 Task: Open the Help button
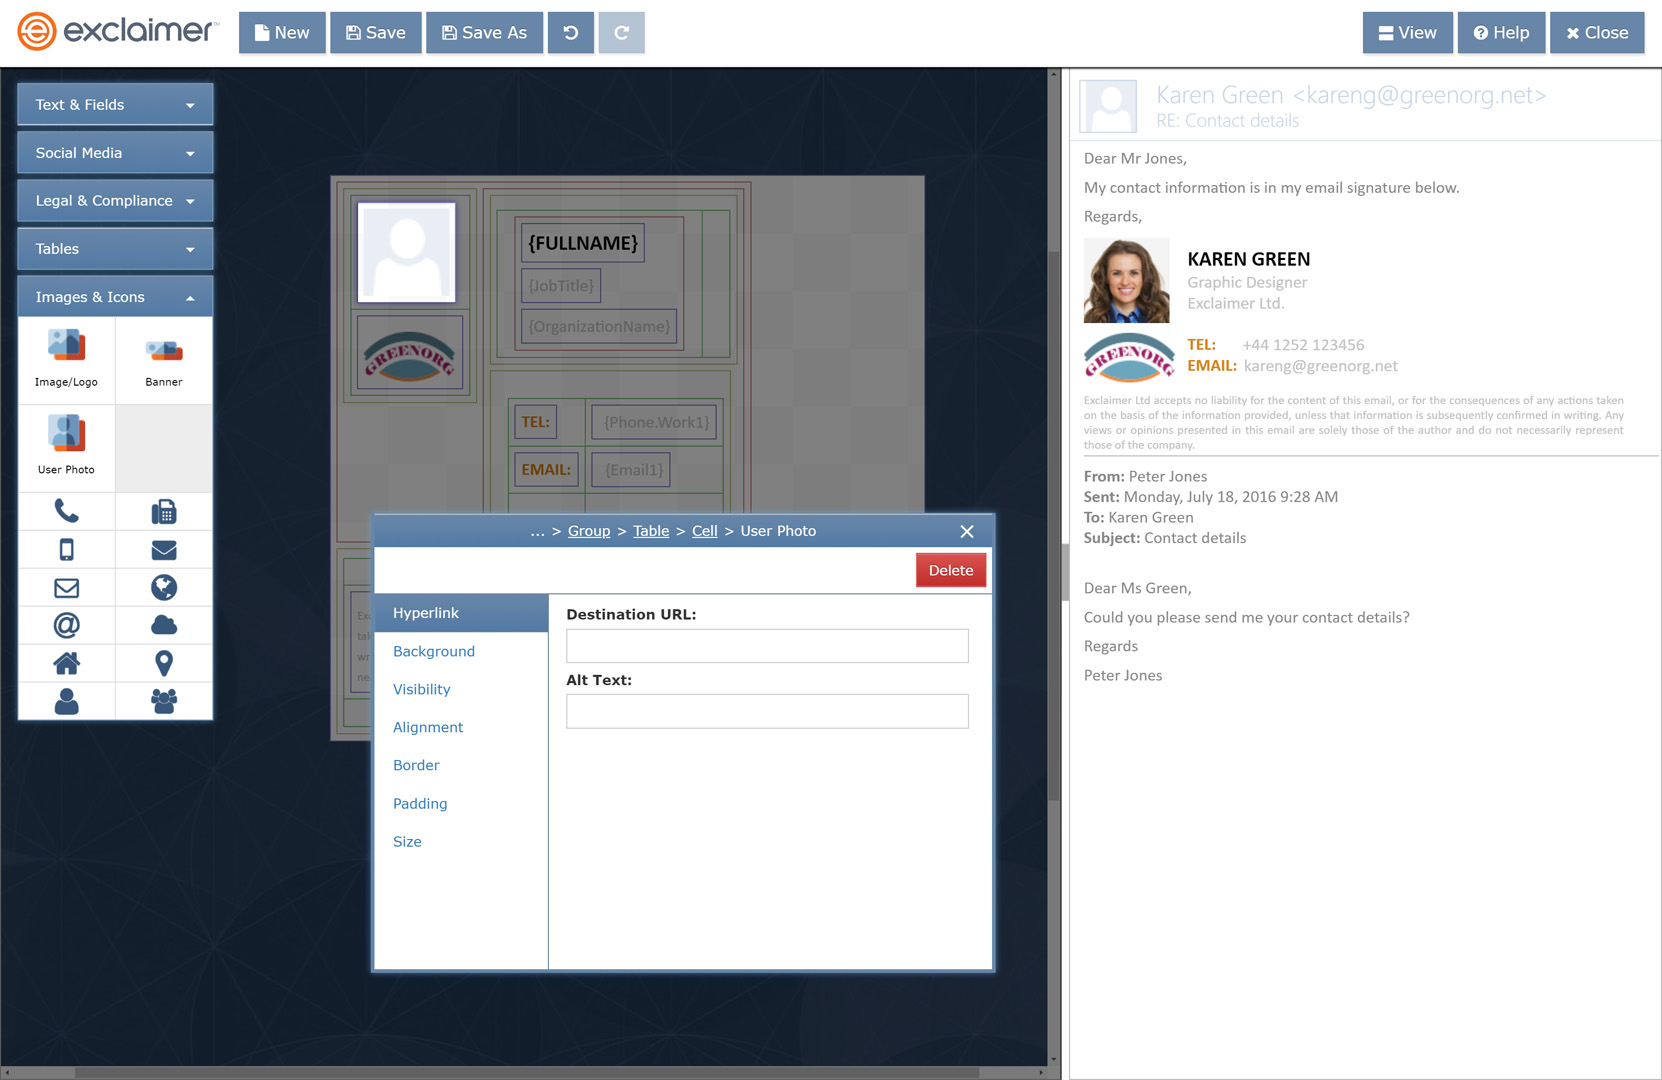[x=1502, y=33]
